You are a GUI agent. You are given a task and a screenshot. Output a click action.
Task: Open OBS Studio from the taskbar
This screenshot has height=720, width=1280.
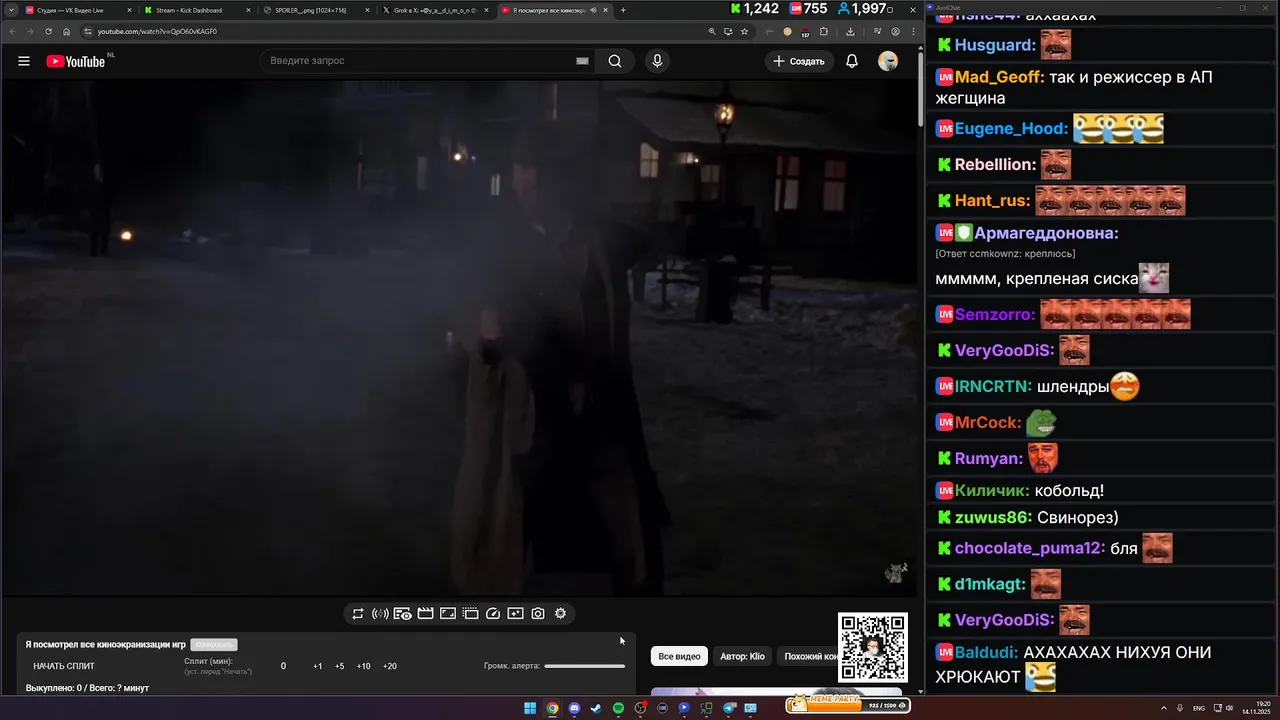[640, 708]
